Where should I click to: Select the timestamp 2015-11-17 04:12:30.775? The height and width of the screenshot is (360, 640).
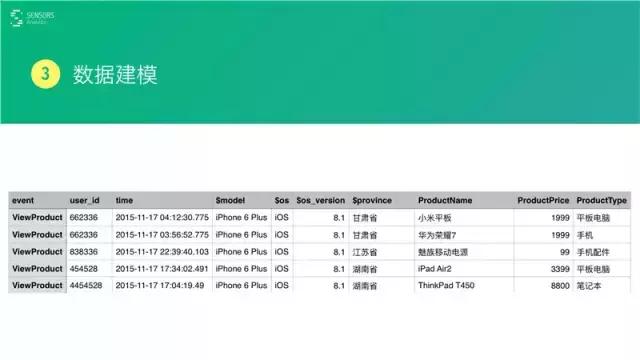tap(162, 218)
